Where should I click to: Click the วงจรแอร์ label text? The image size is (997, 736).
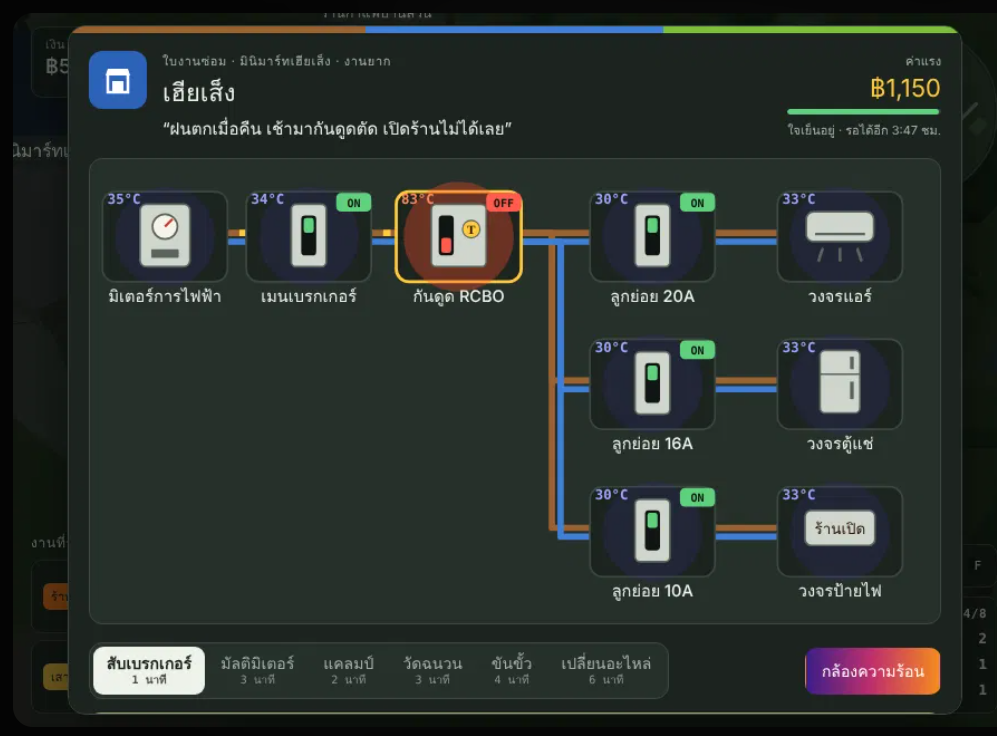839,296
